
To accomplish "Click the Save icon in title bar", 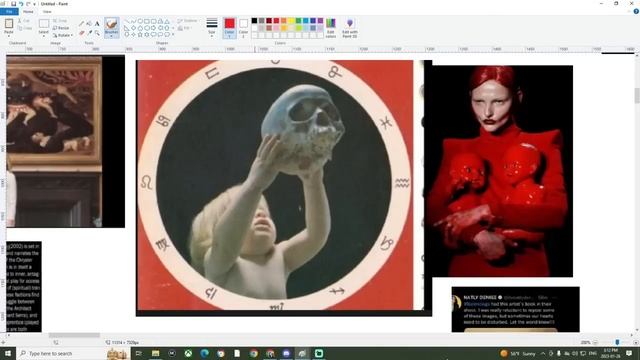I will coord(13,4).
